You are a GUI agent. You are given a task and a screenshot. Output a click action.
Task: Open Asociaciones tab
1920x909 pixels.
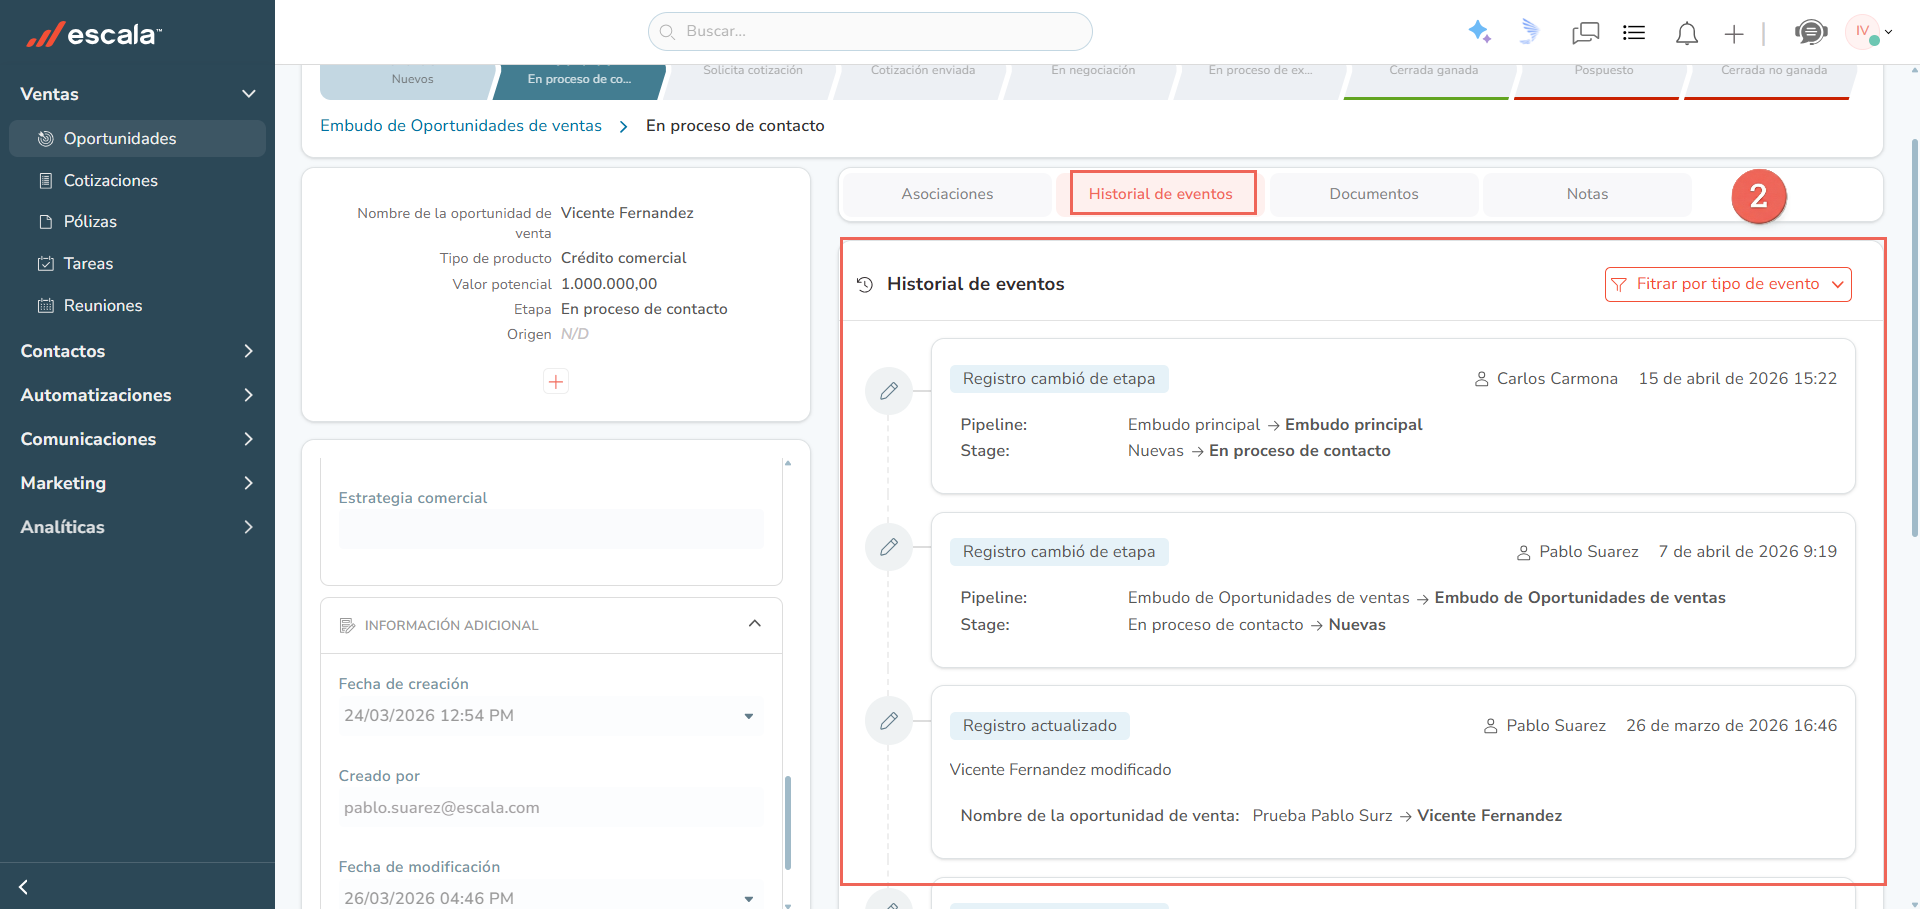point(947,194)
